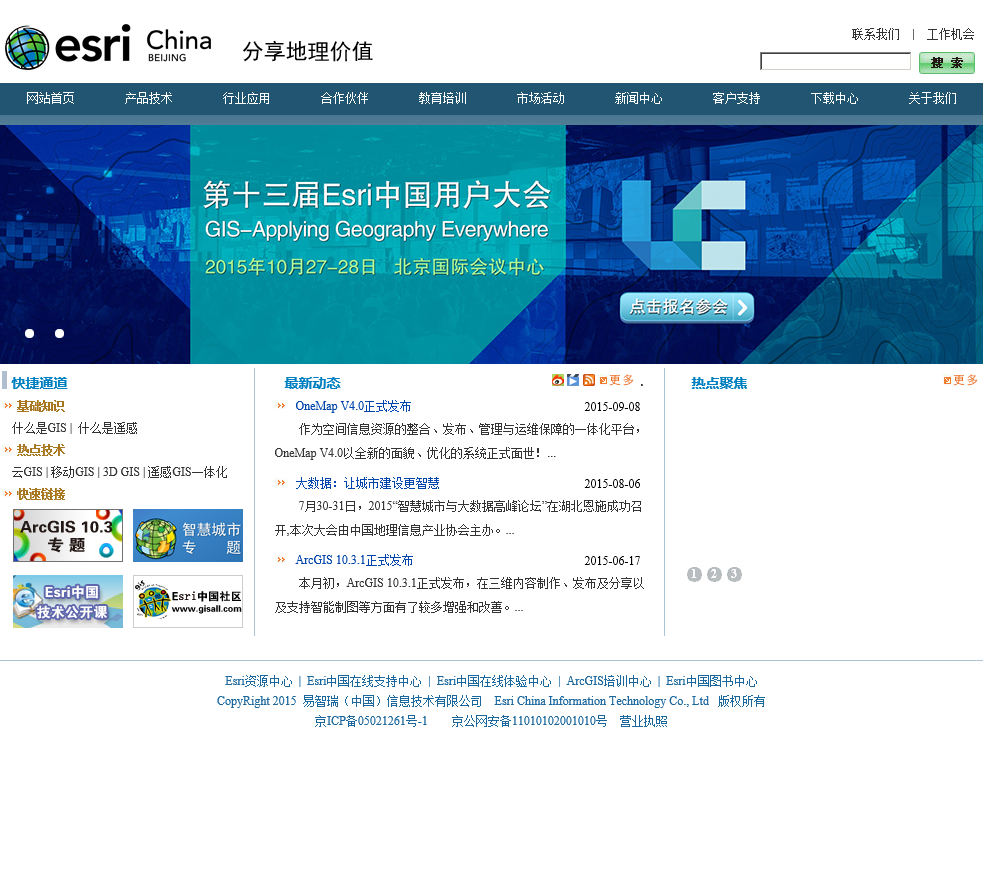The image size is (983, 894).
Task: Click the Esri globe logo
Action: (x=27, y=48)
